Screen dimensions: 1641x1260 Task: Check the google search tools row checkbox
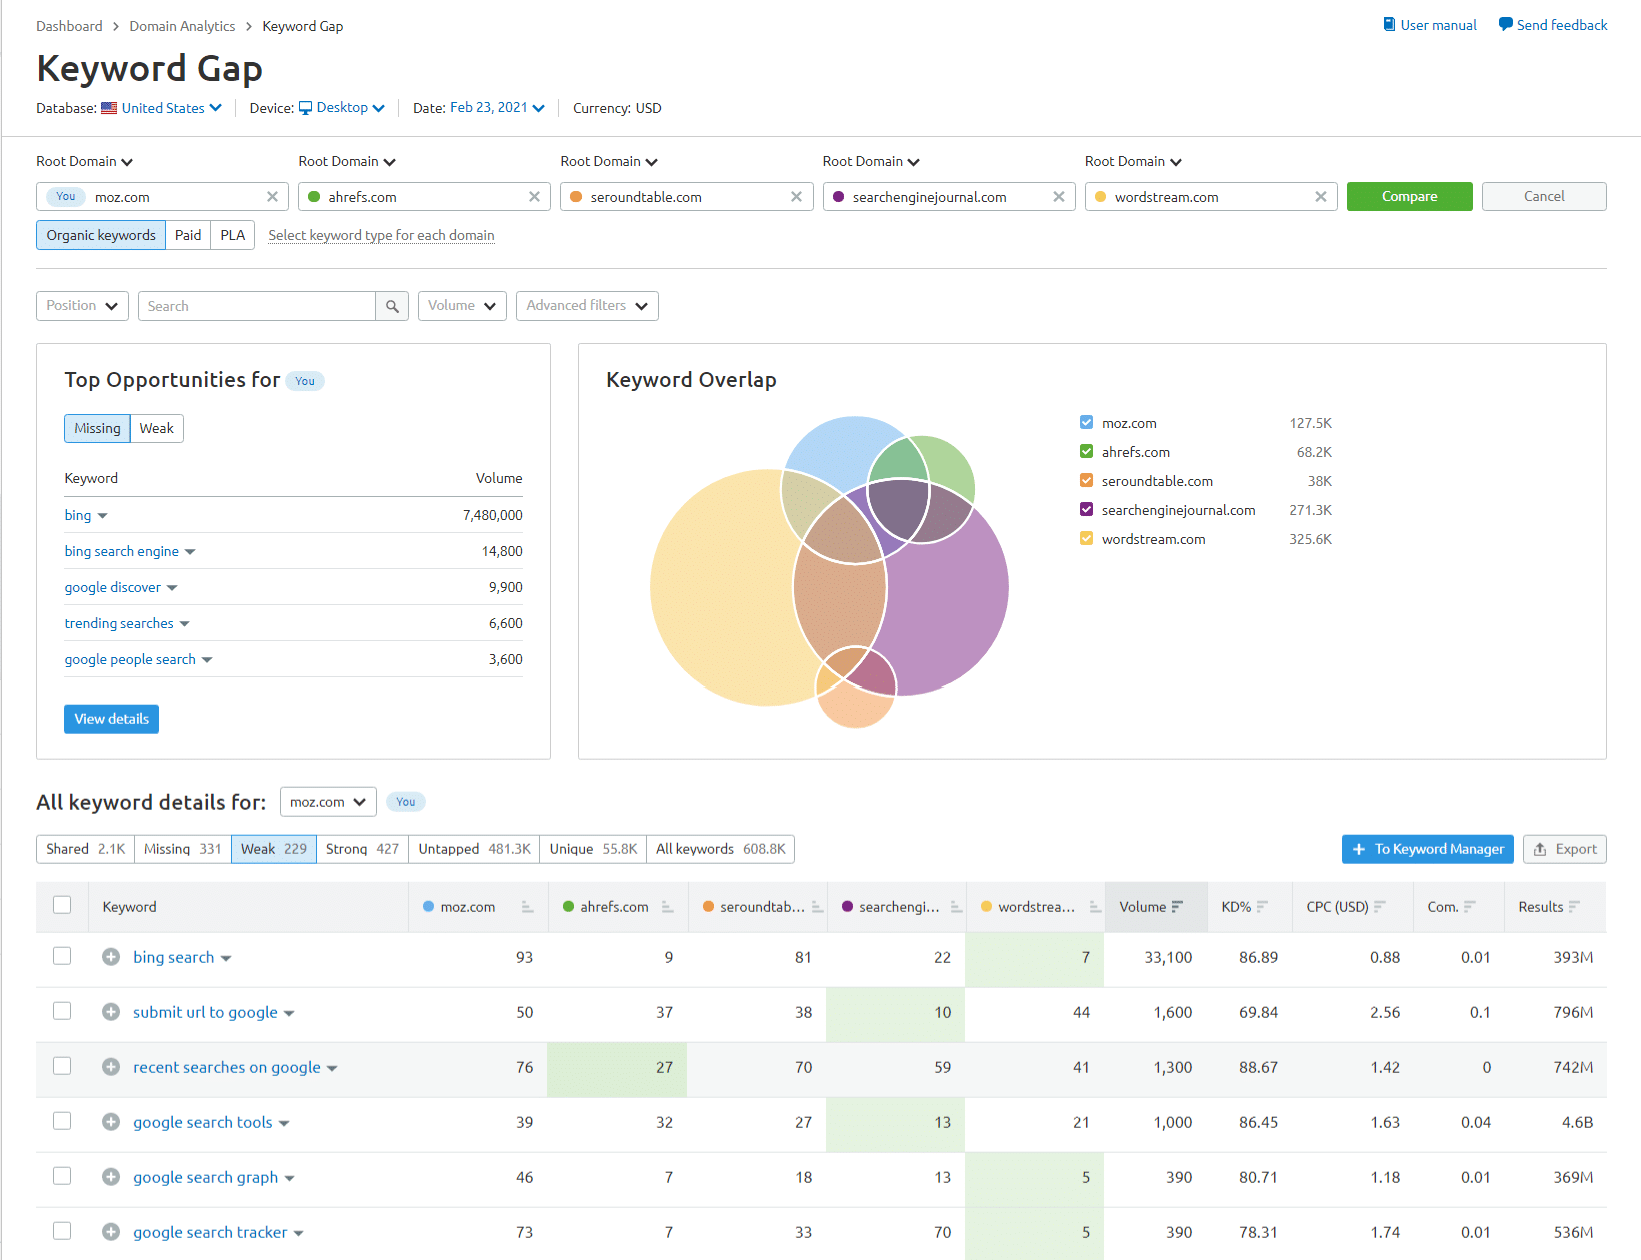click(62, 1121)
